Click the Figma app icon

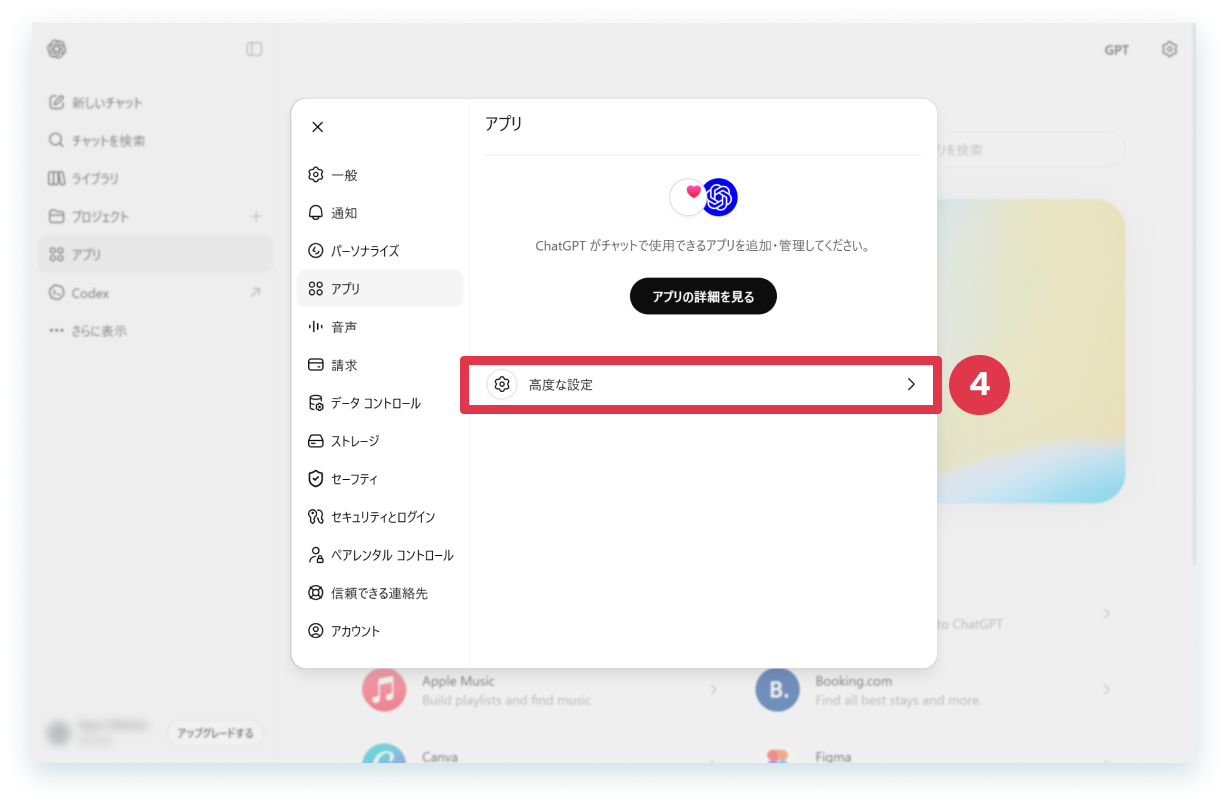777,756
